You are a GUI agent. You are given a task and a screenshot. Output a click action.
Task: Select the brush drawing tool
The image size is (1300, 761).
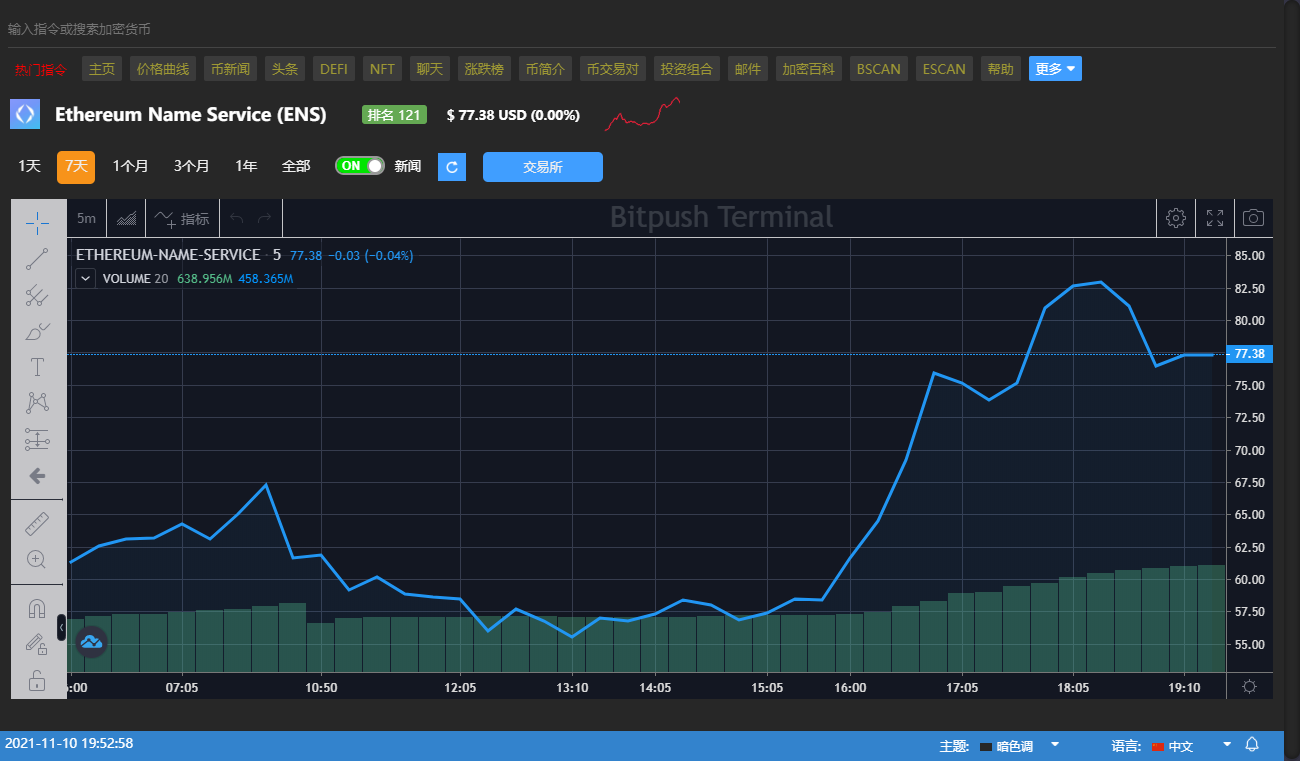(37, 331)
